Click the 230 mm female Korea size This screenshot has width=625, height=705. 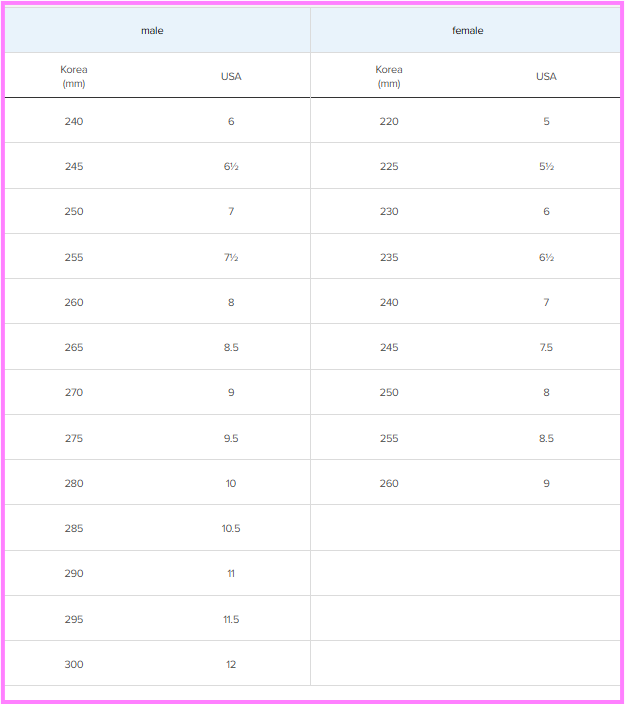(x=389, y=211)
